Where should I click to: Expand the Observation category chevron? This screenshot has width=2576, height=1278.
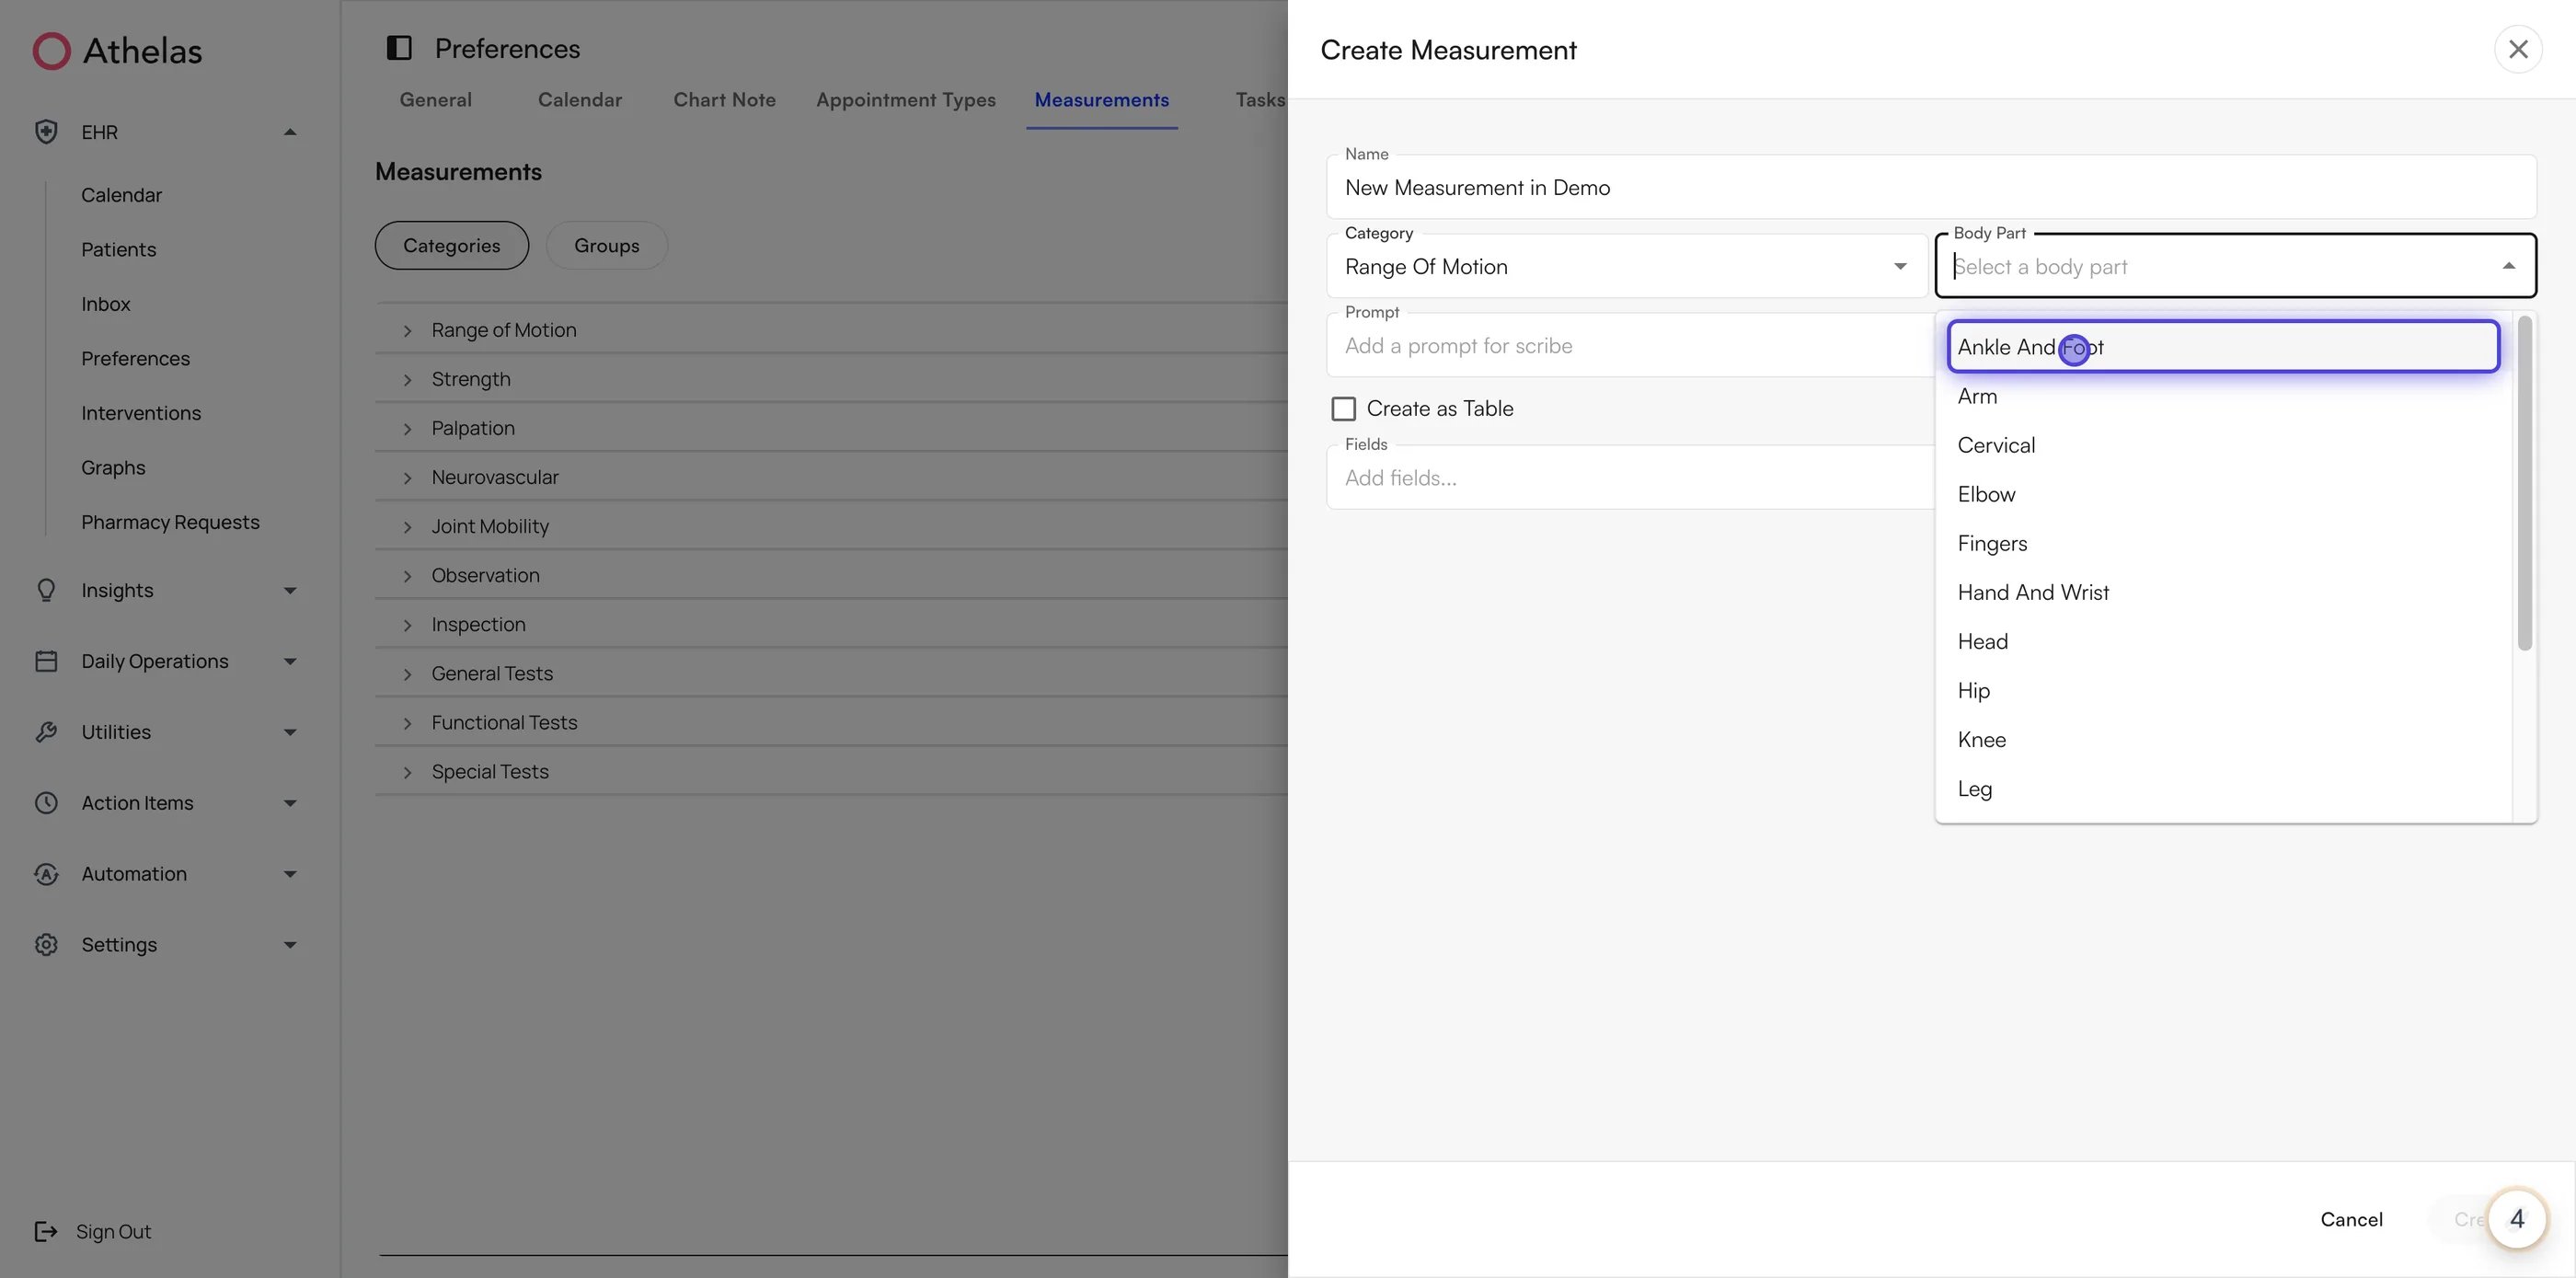pyautogui.click(x=407, y=576)
